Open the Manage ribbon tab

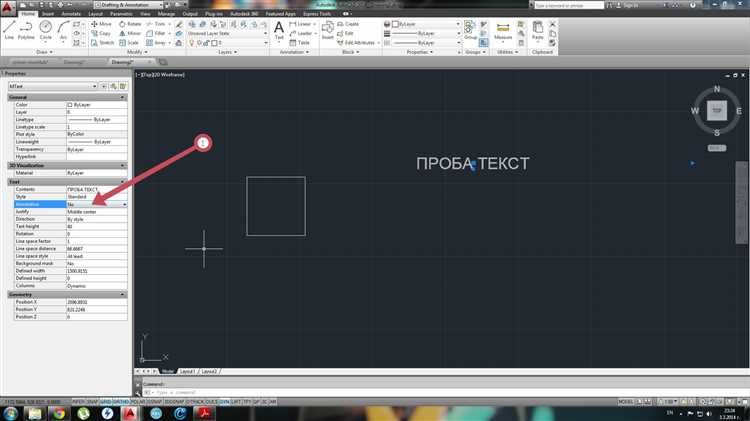pyautogui.click(x=166, y=14)
